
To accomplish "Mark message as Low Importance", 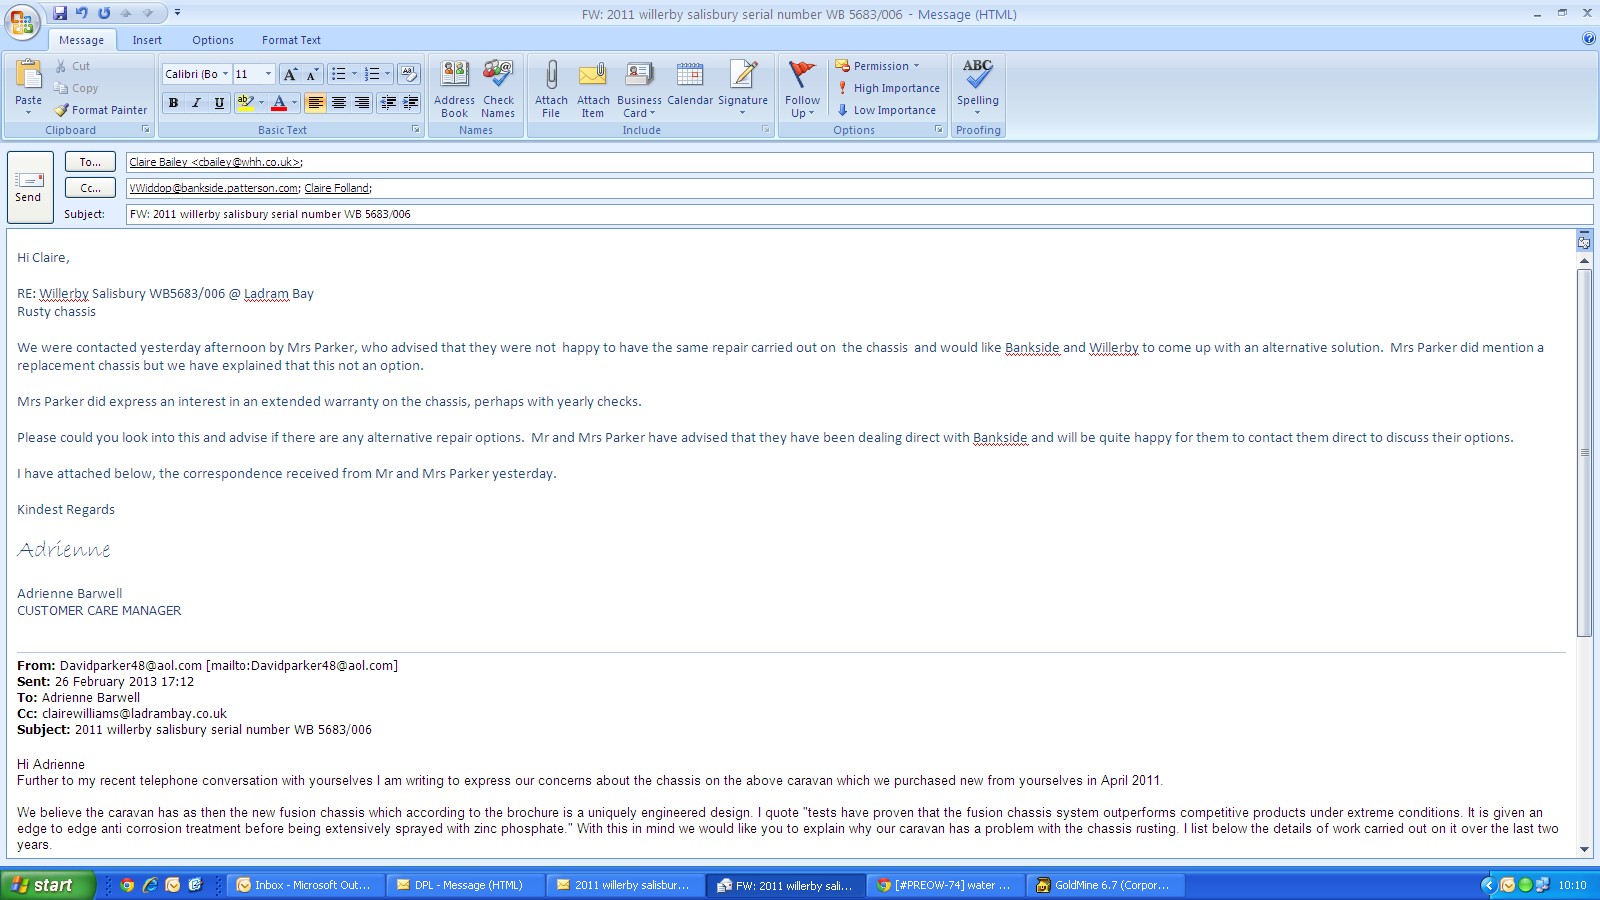I will point(886,110).
